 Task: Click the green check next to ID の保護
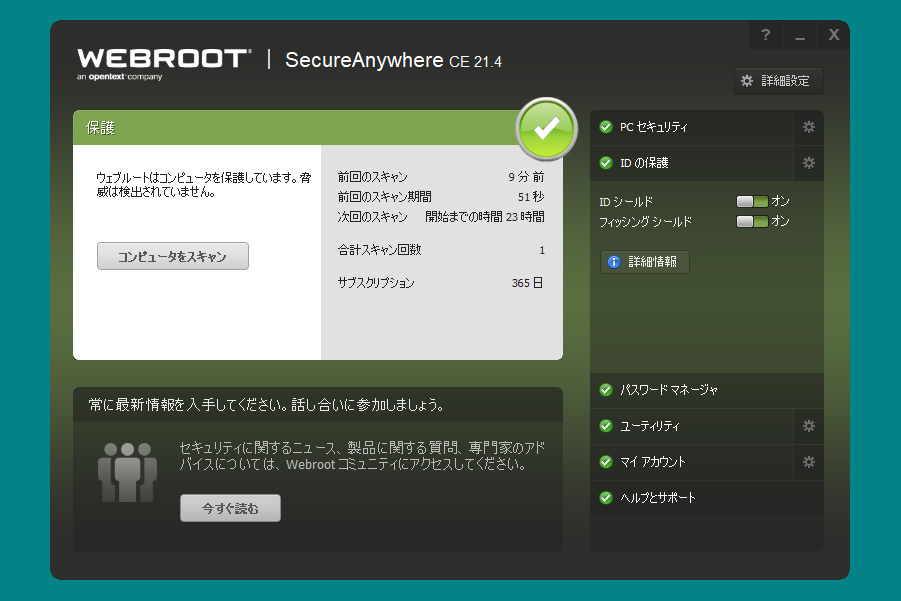coord(606,163)
